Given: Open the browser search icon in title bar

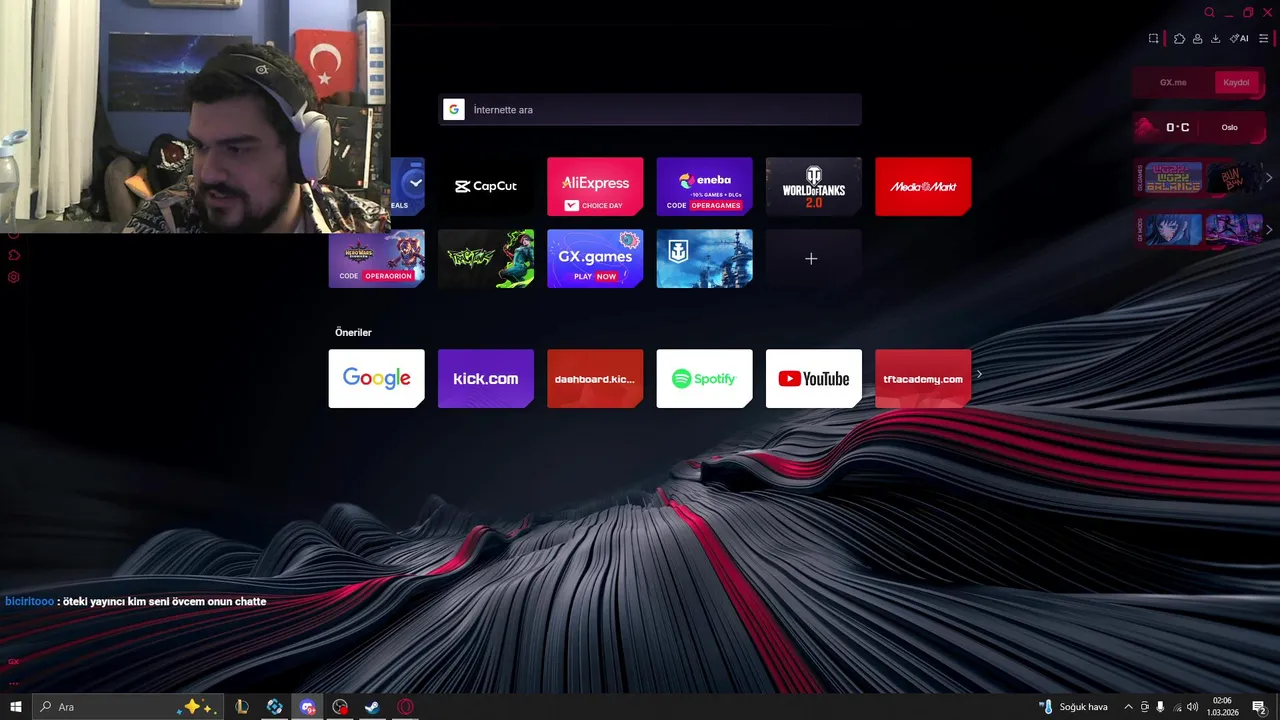Looking at the screenshot, I should tap(1209, 13).
